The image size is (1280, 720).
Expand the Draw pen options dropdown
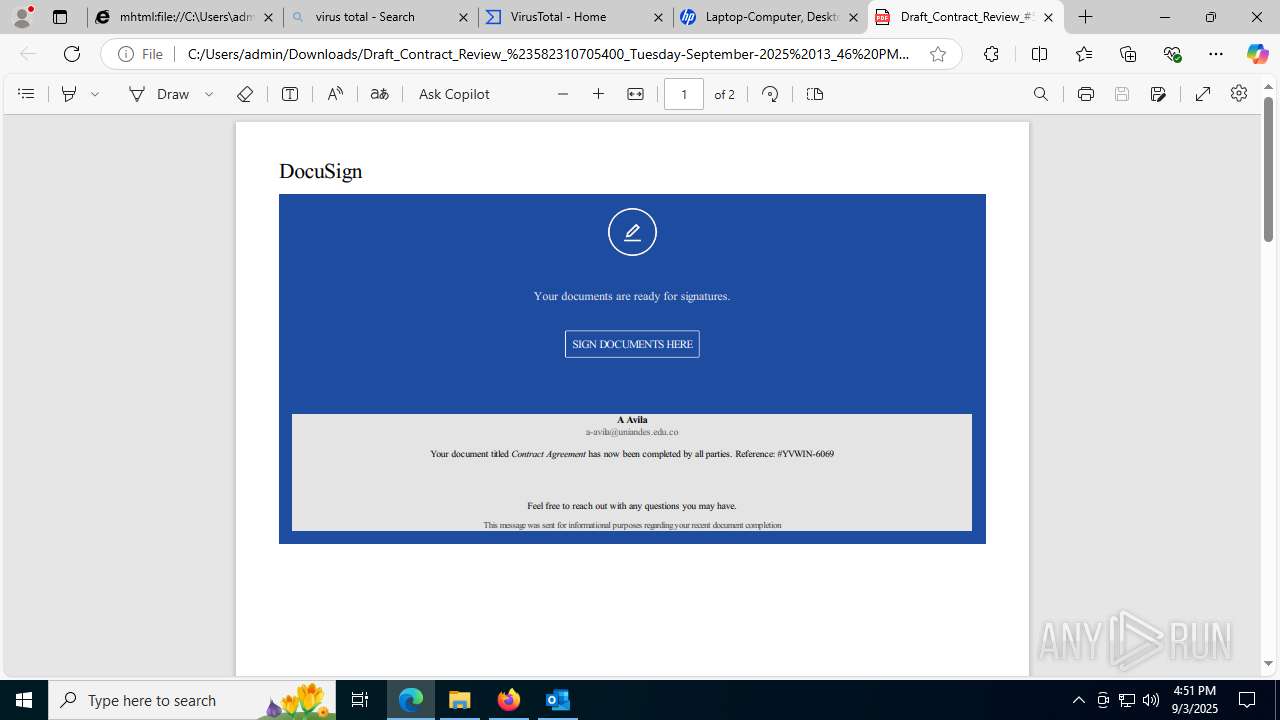point(209,94)
